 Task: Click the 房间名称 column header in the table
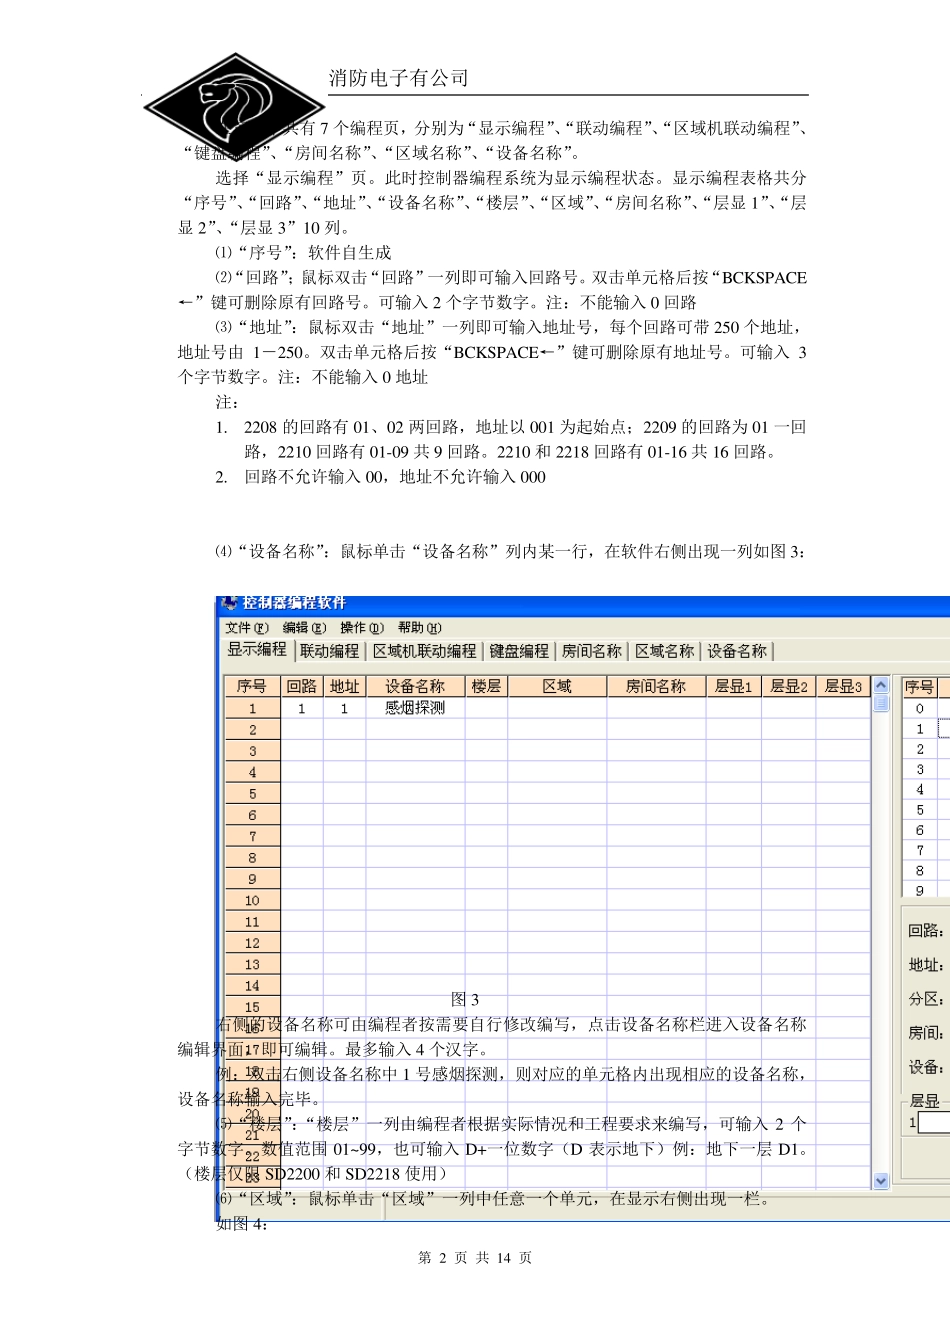click(x=656, y=686)
